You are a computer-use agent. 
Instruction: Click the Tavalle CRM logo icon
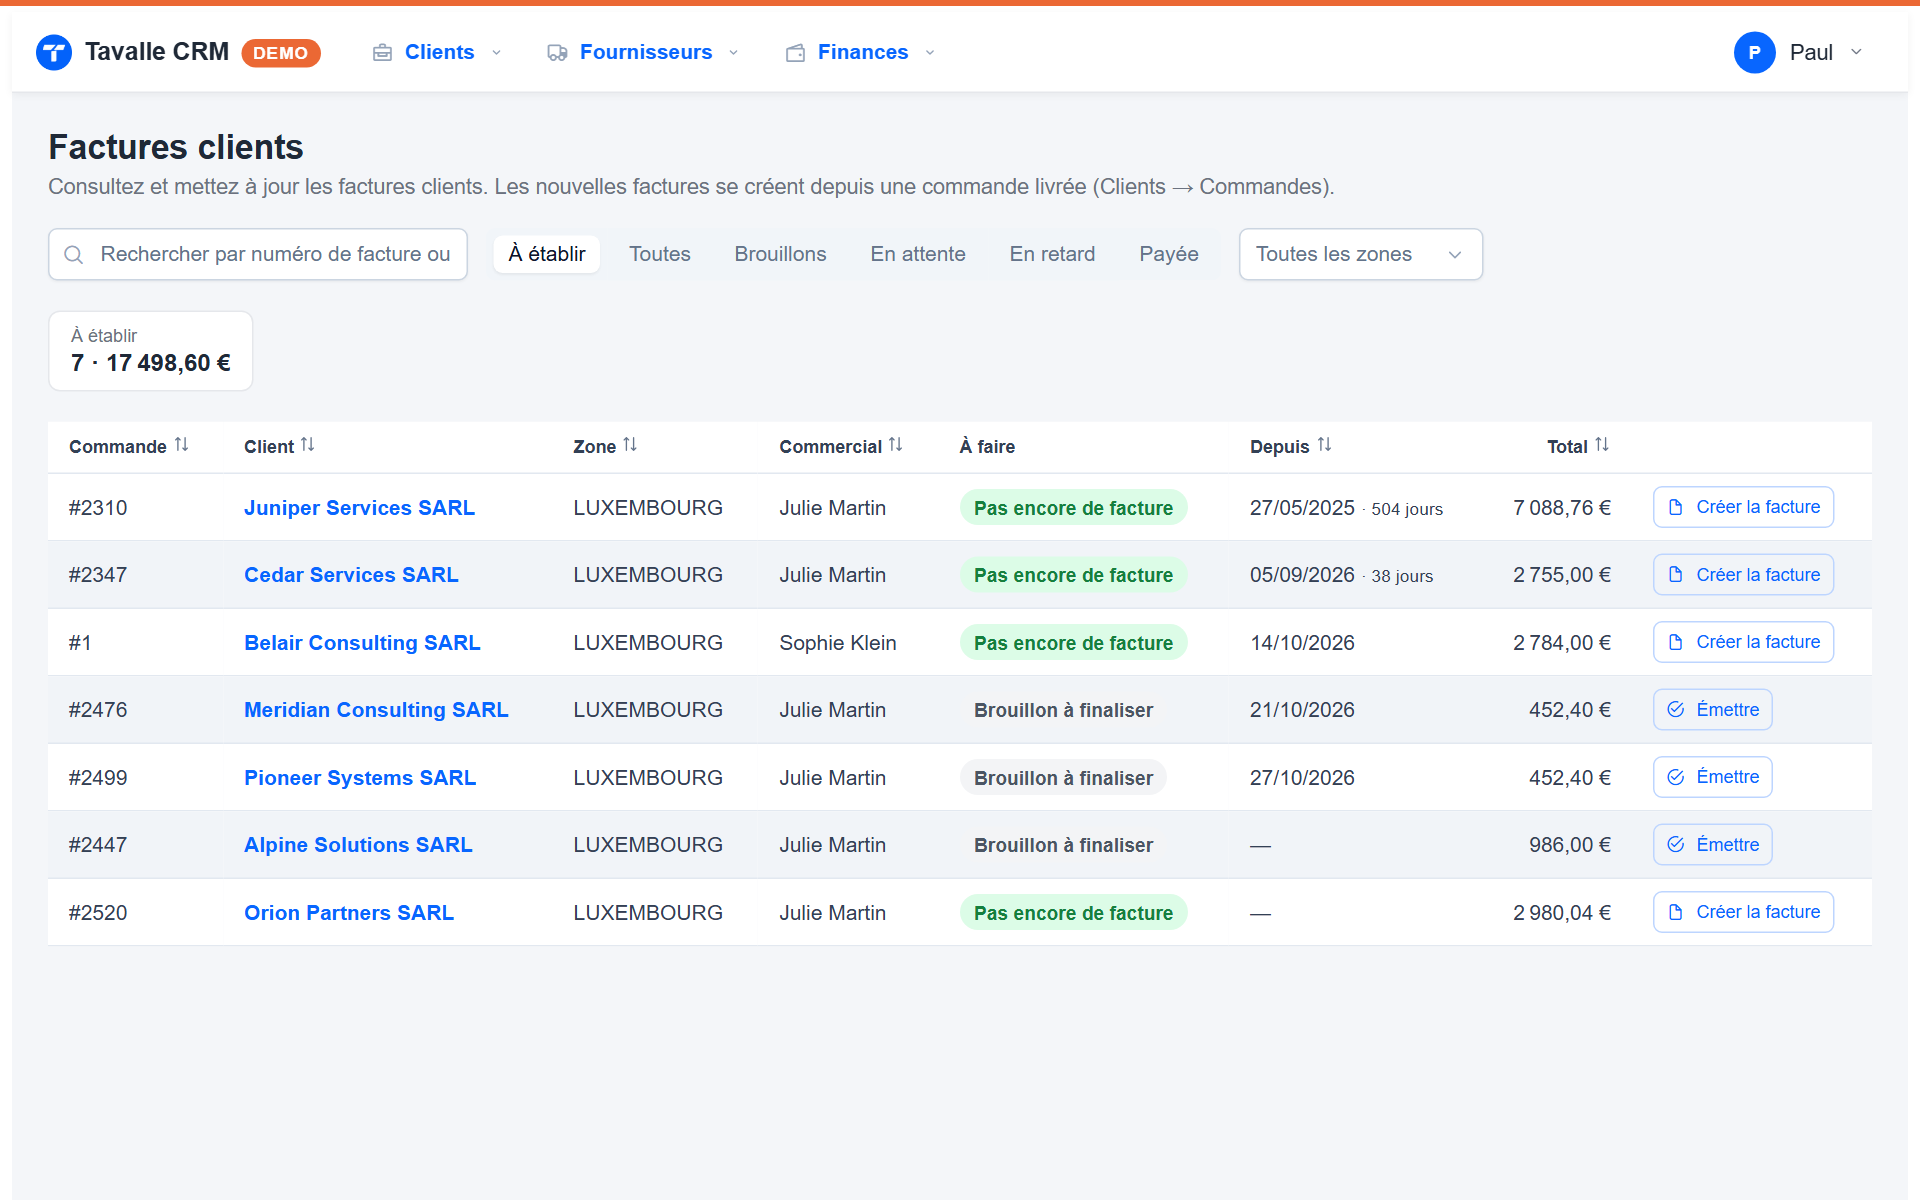54,52
